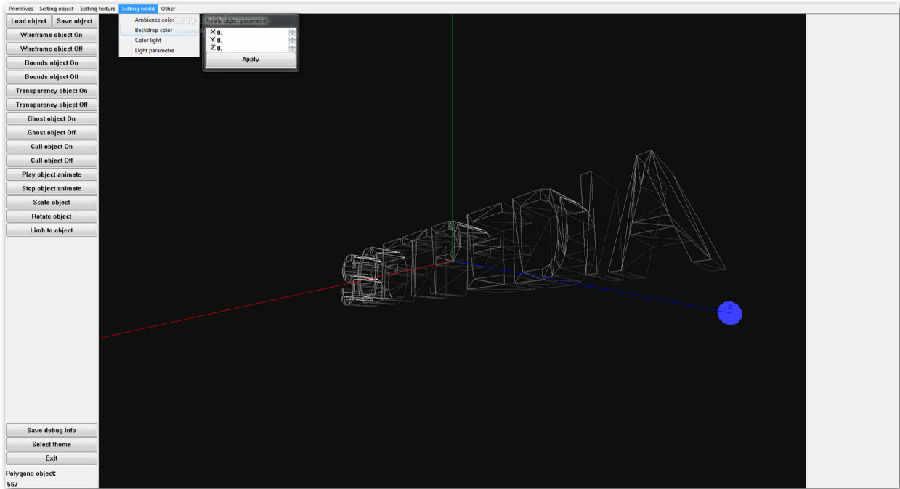
Task: Click the Scale object button
Action: (x=52, y=203)
